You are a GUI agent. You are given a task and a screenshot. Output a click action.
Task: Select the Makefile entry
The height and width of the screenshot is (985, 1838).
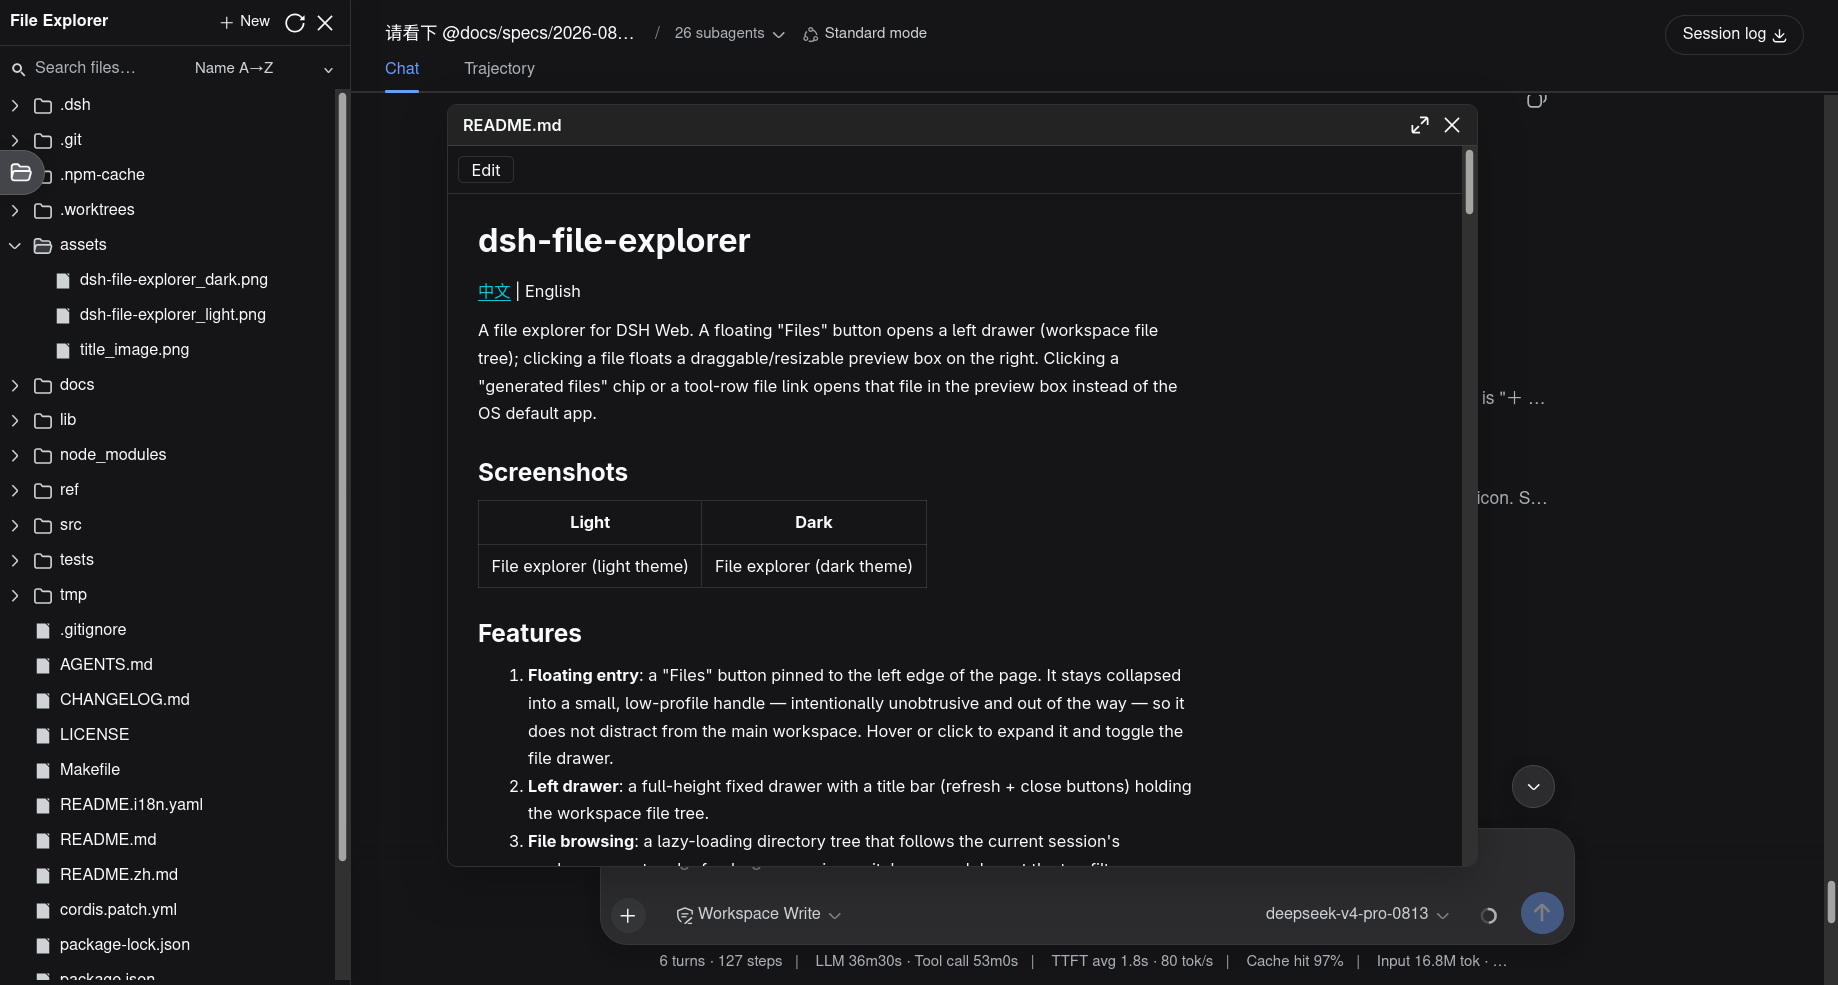click(89, 770)
